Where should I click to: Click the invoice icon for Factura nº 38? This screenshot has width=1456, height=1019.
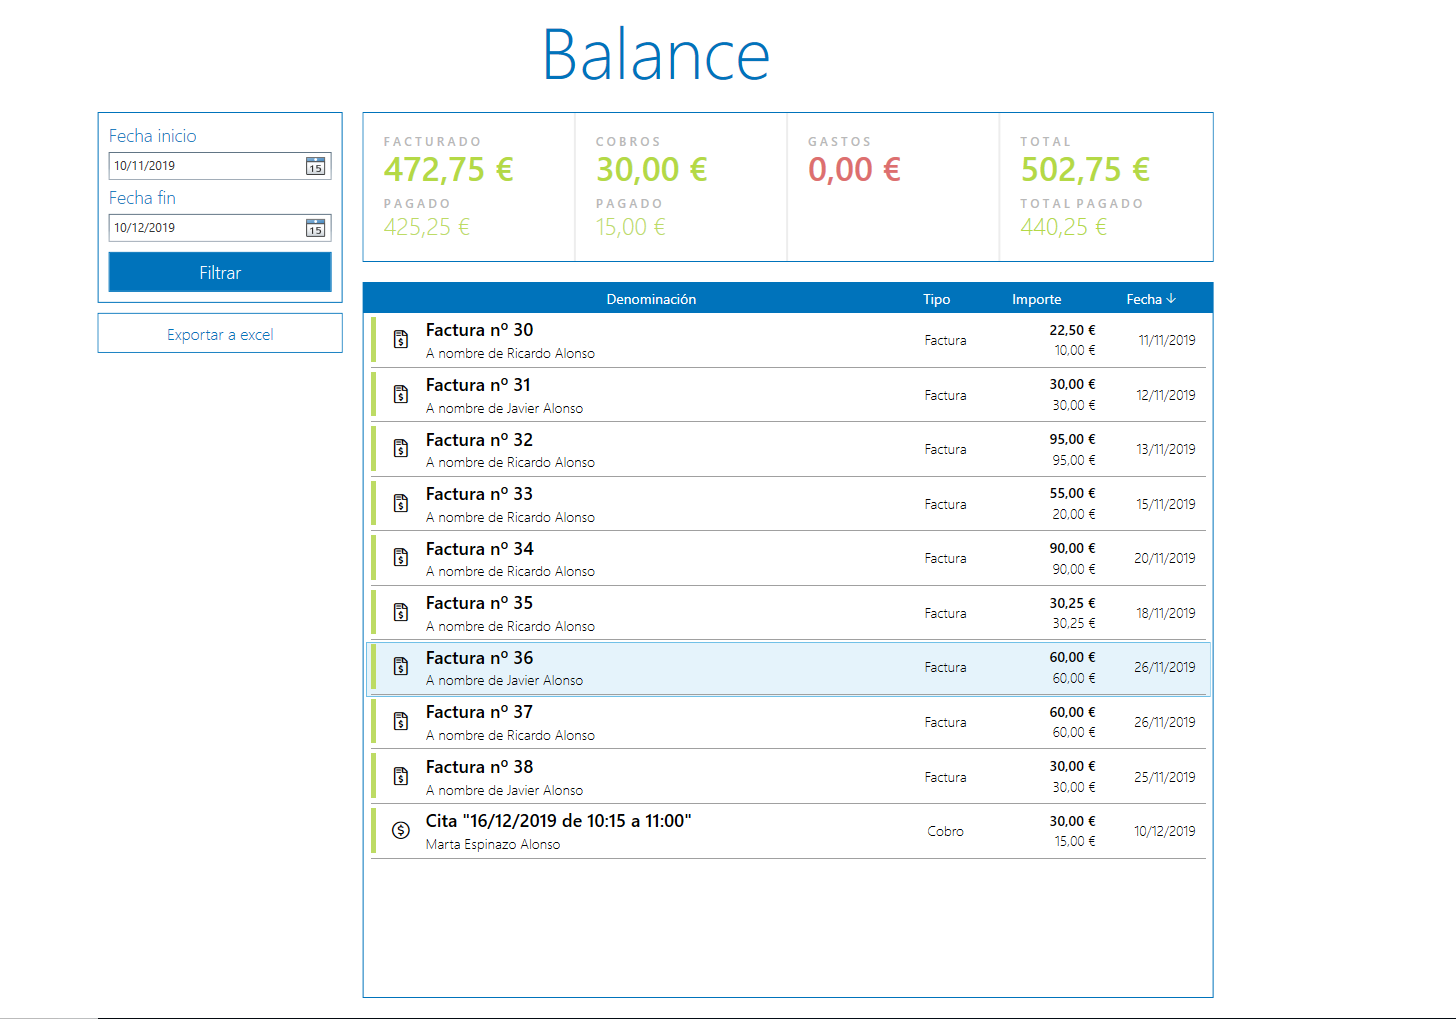click(401, 776)
